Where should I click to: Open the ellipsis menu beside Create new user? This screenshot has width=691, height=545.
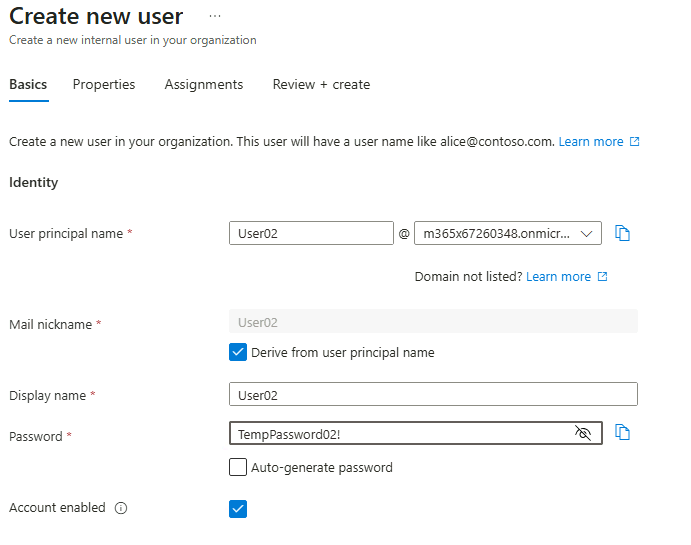pyautogui.click(x=215, y=16)
